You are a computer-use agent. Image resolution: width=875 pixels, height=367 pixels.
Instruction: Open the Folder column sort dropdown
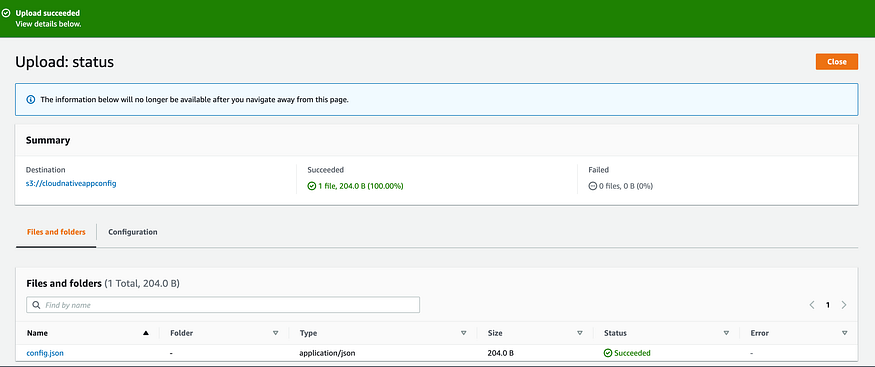click(275, 333)
